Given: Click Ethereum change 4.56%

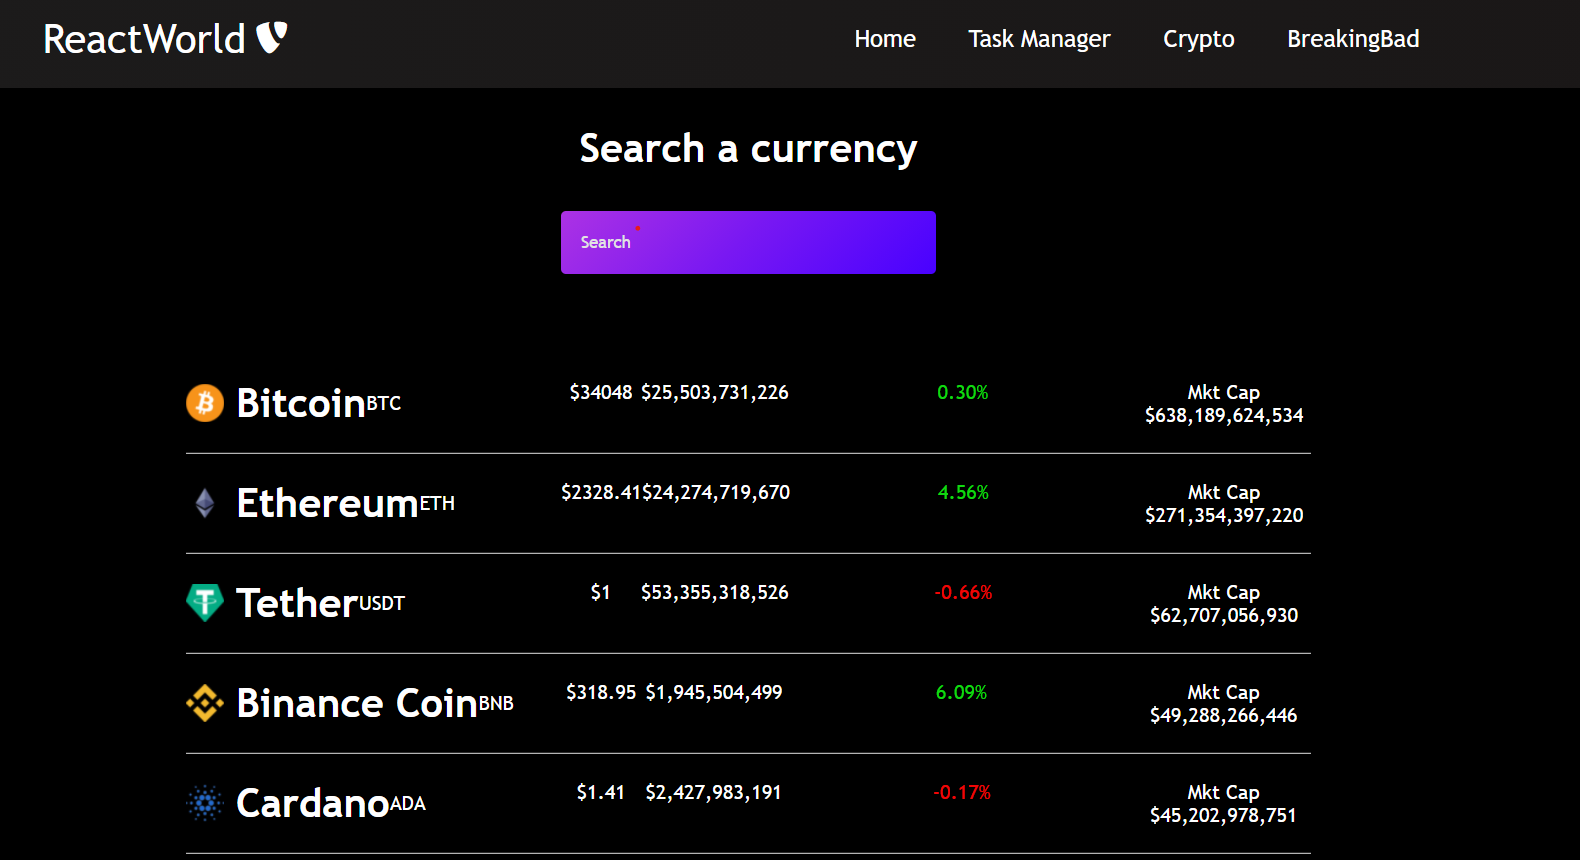Looking at the screenshot, I should (x=963, y=492).
